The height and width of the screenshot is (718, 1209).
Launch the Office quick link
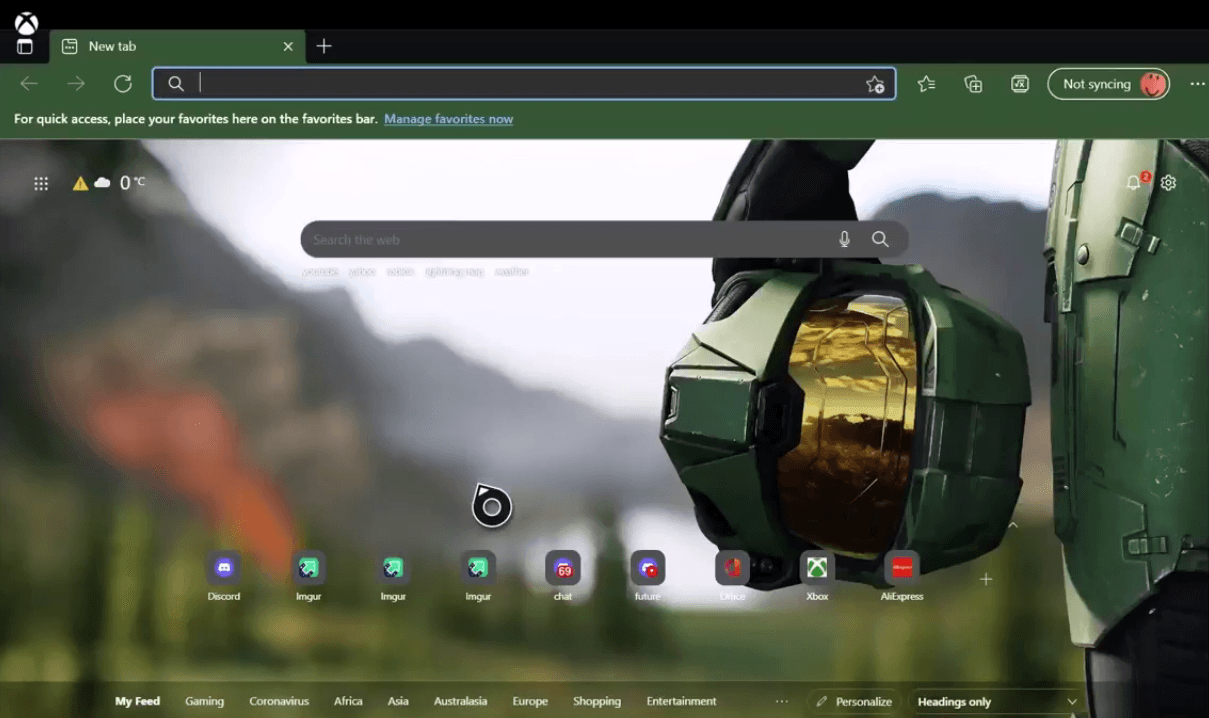[731, 570]
